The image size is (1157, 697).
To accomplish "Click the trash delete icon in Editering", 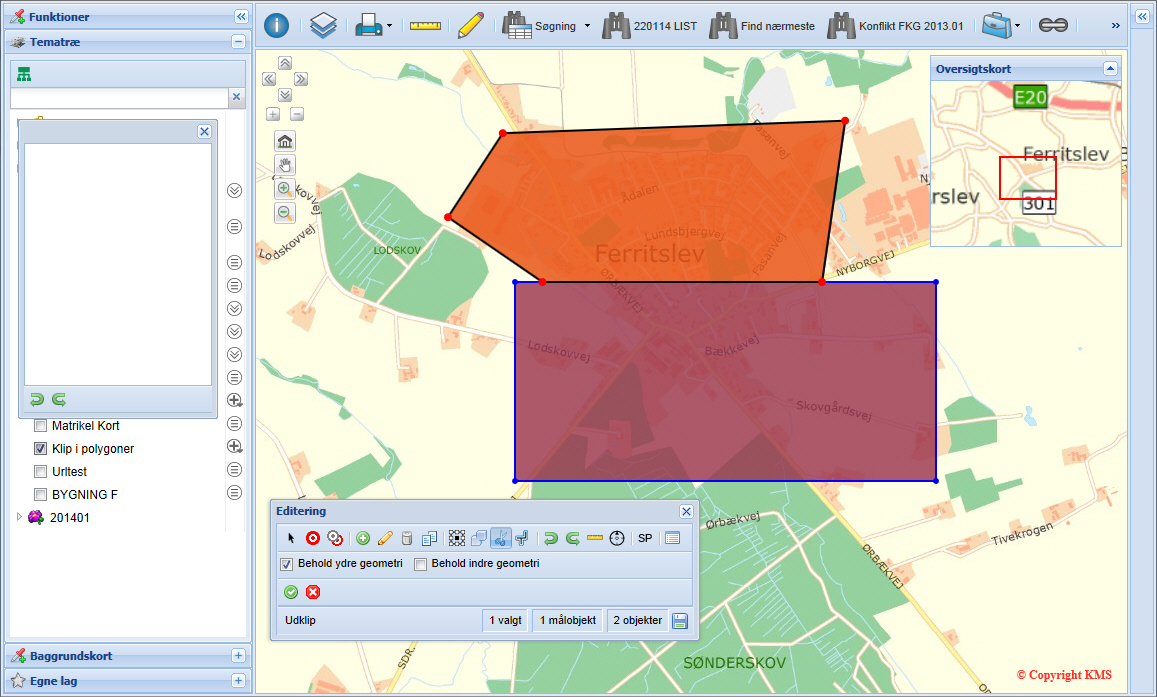I will coord(407,538).
